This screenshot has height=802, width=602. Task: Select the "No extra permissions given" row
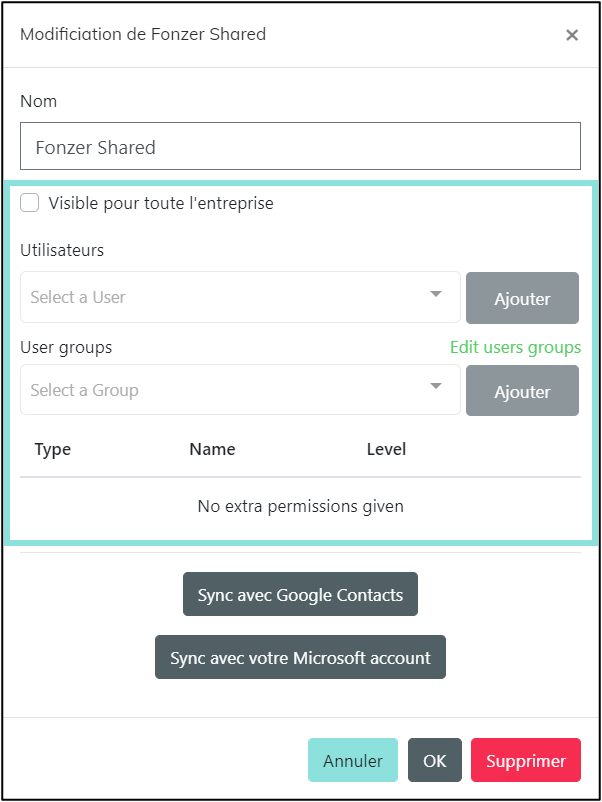(x=300, y=506)
